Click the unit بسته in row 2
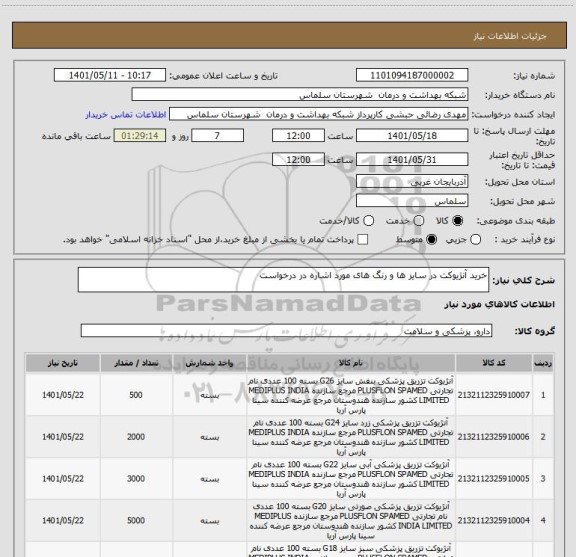Image resolution: width=576 pixels, height=557 pixels. (x=210, y=437)
